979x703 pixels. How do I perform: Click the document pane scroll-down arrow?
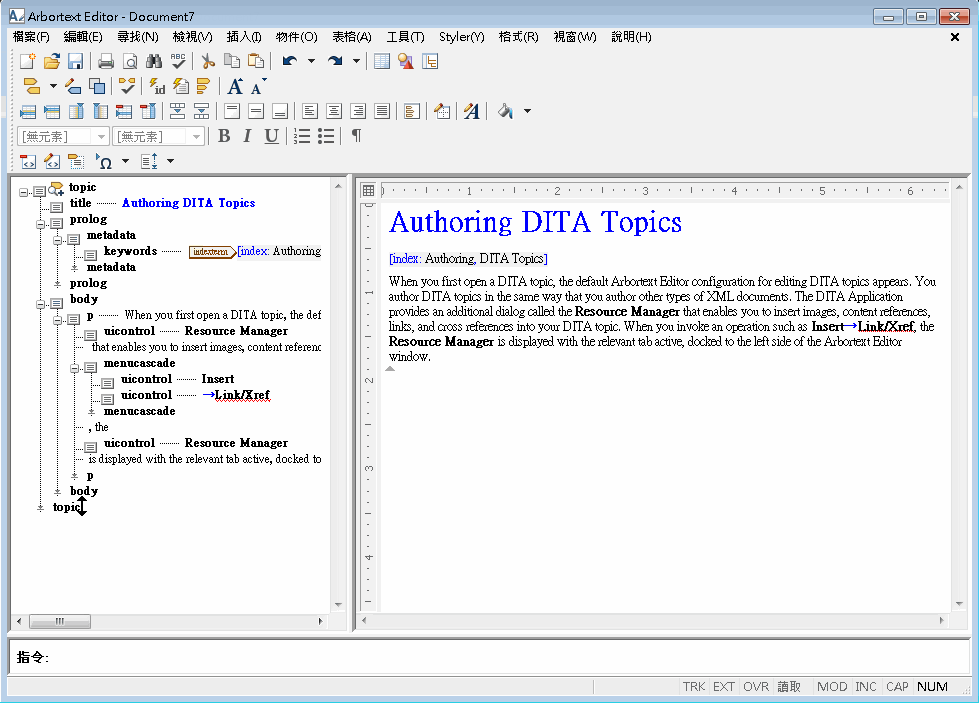click(959, 604)
